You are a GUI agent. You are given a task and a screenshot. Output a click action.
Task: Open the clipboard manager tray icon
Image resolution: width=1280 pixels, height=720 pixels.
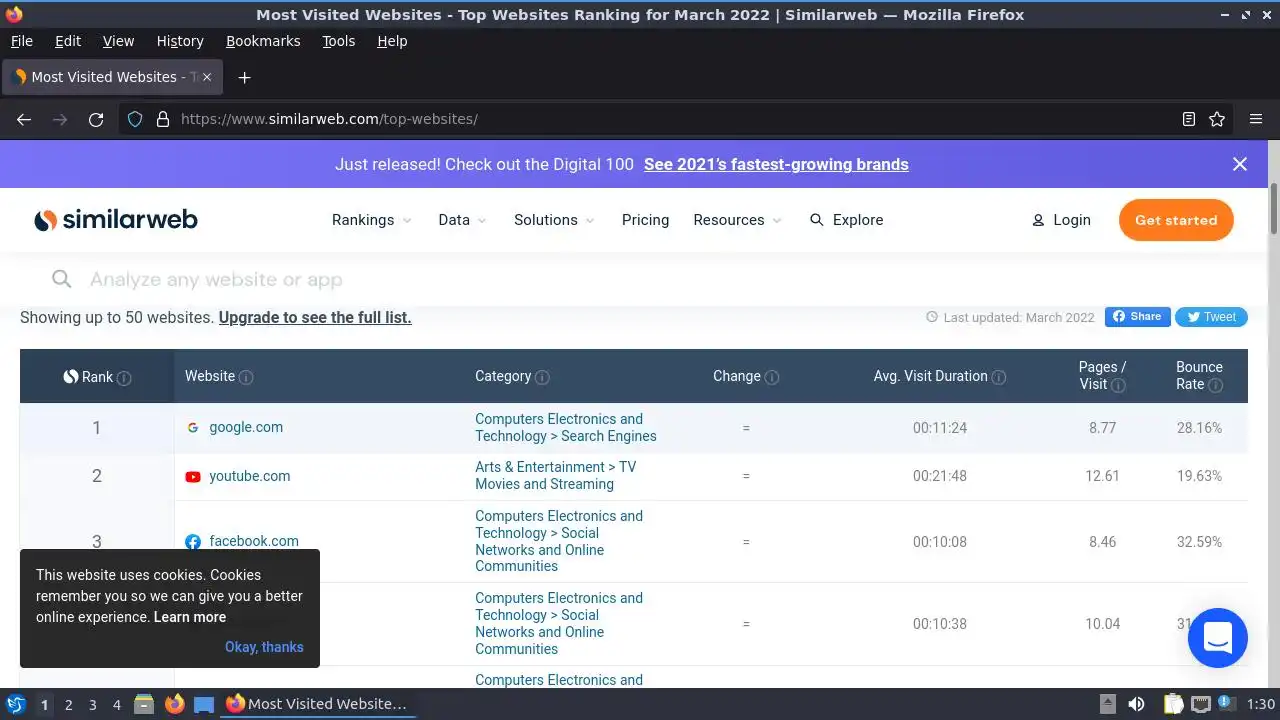1174,704
